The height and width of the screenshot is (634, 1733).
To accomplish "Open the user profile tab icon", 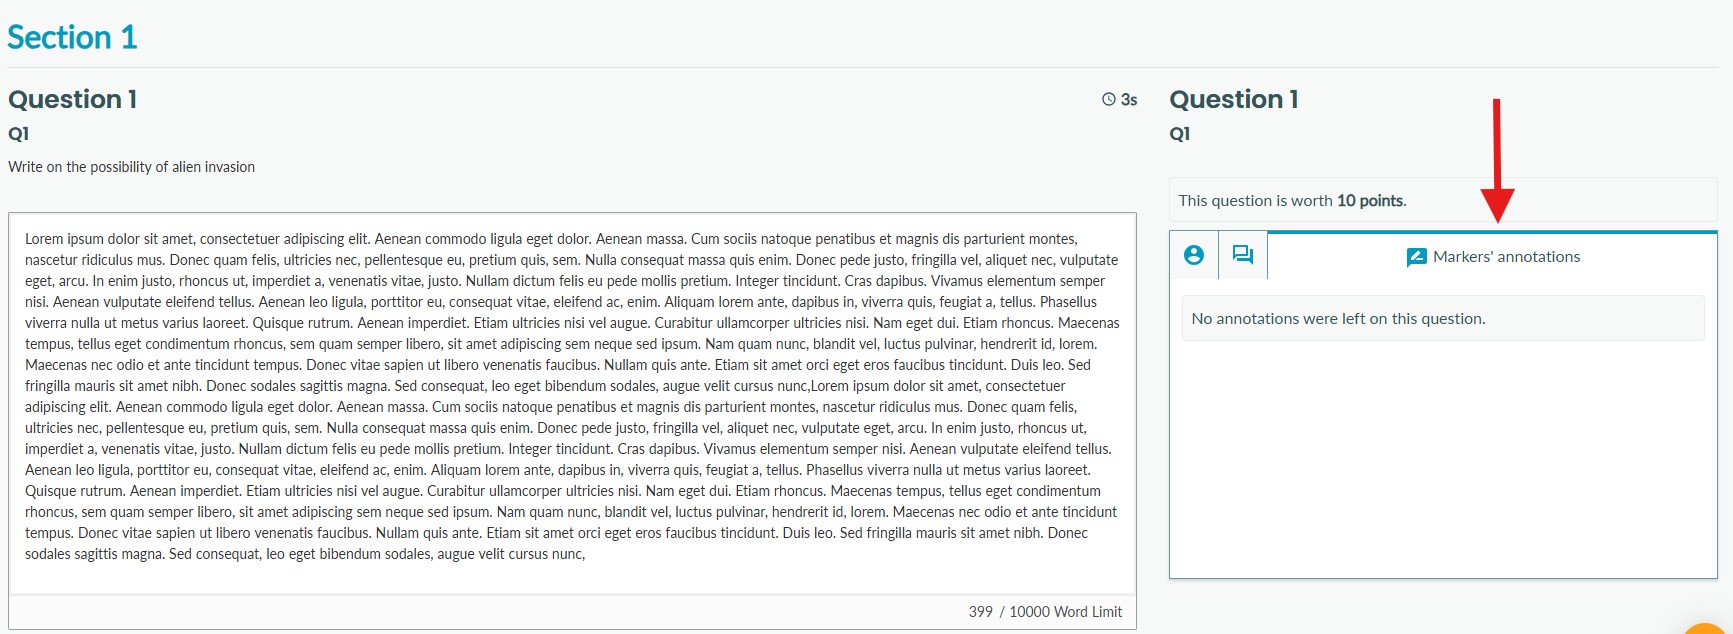I will (1193, 255).
